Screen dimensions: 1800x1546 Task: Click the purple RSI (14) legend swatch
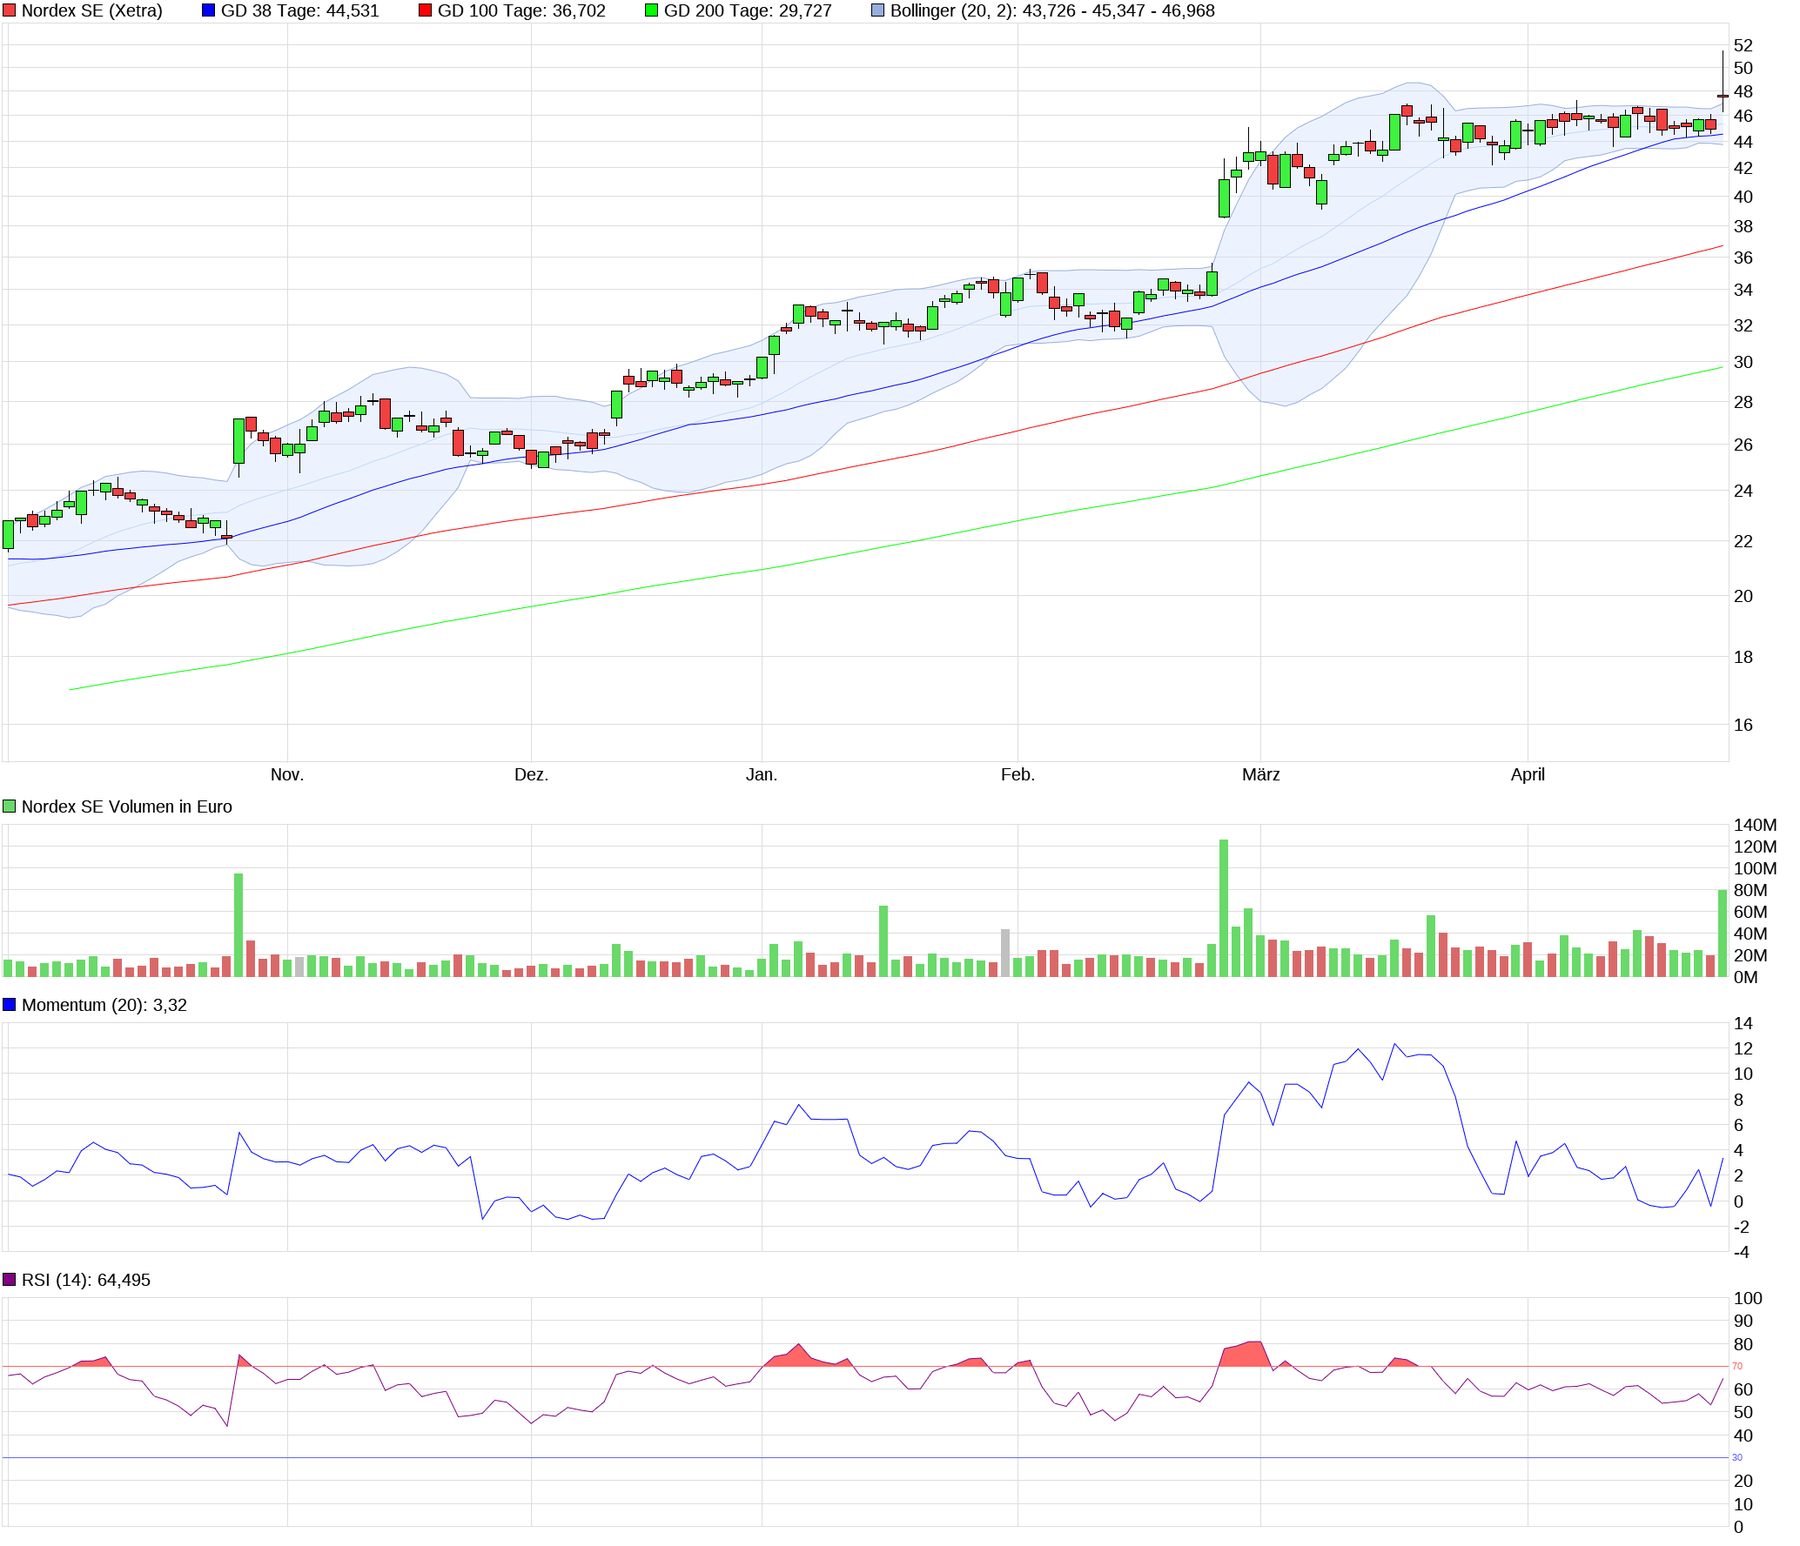[10, 1280]
